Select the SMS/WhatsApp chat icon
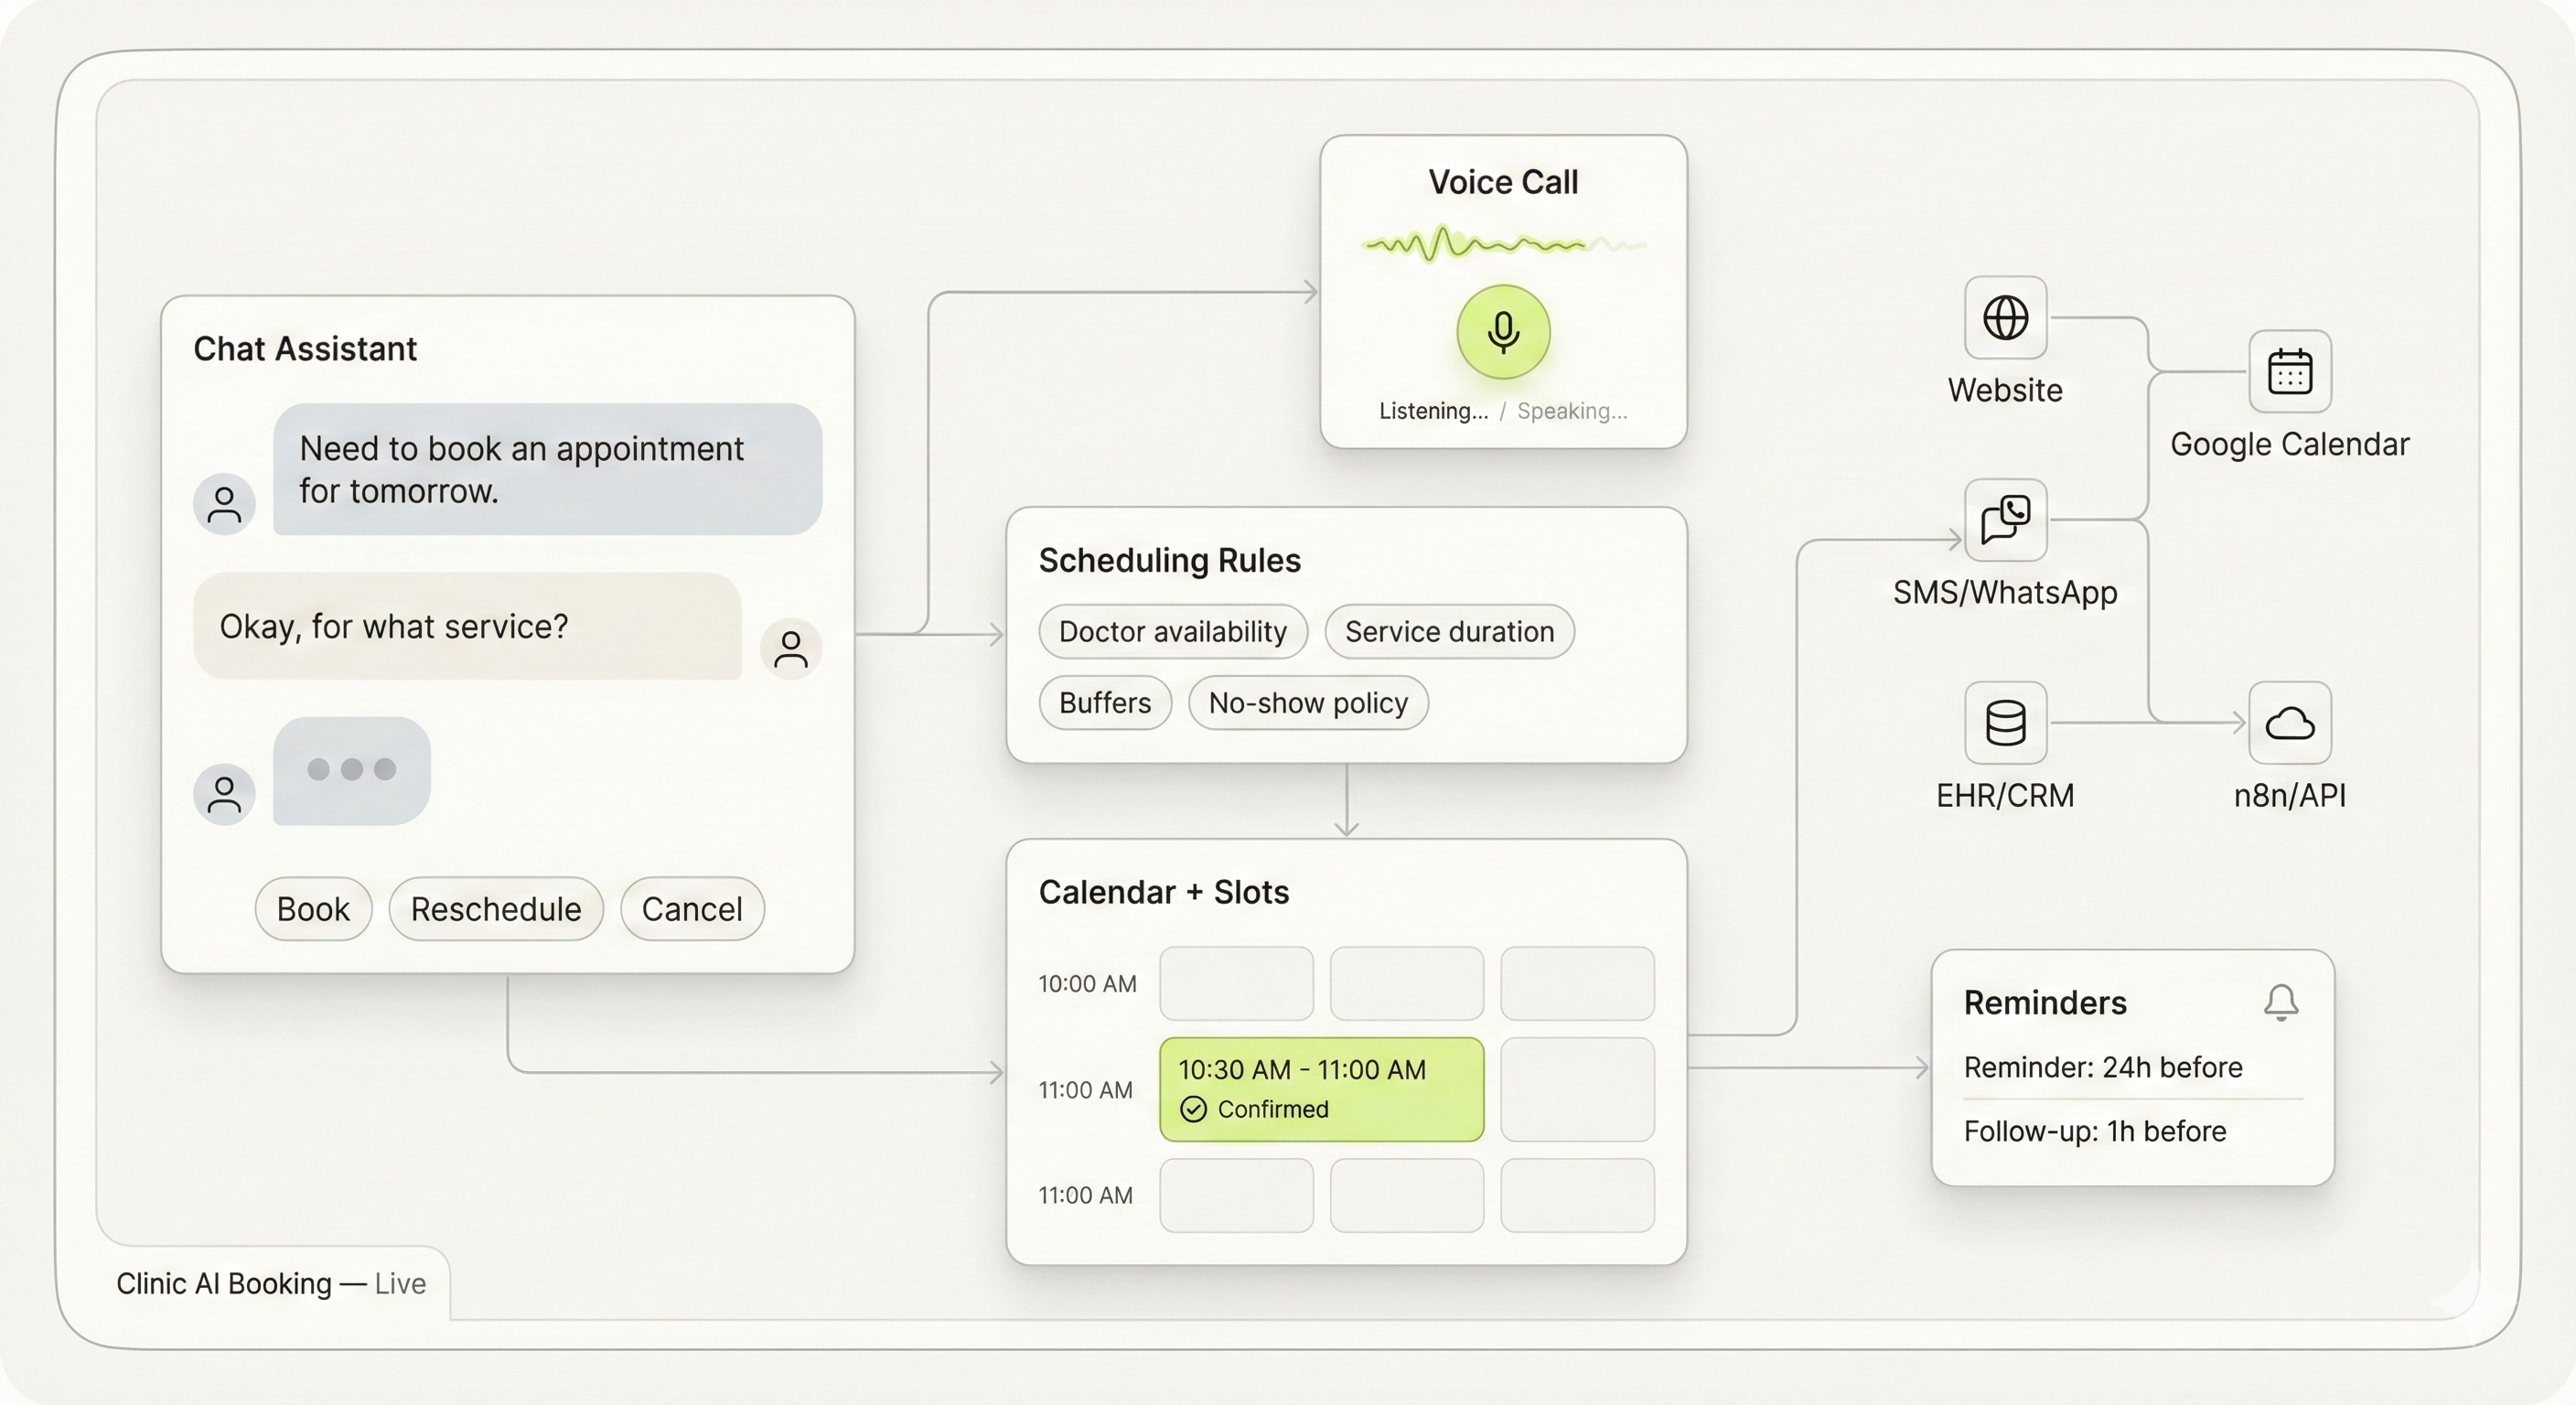Screen dimensions: 2576x1405 pyautogui.click(x=2006, y=519)
